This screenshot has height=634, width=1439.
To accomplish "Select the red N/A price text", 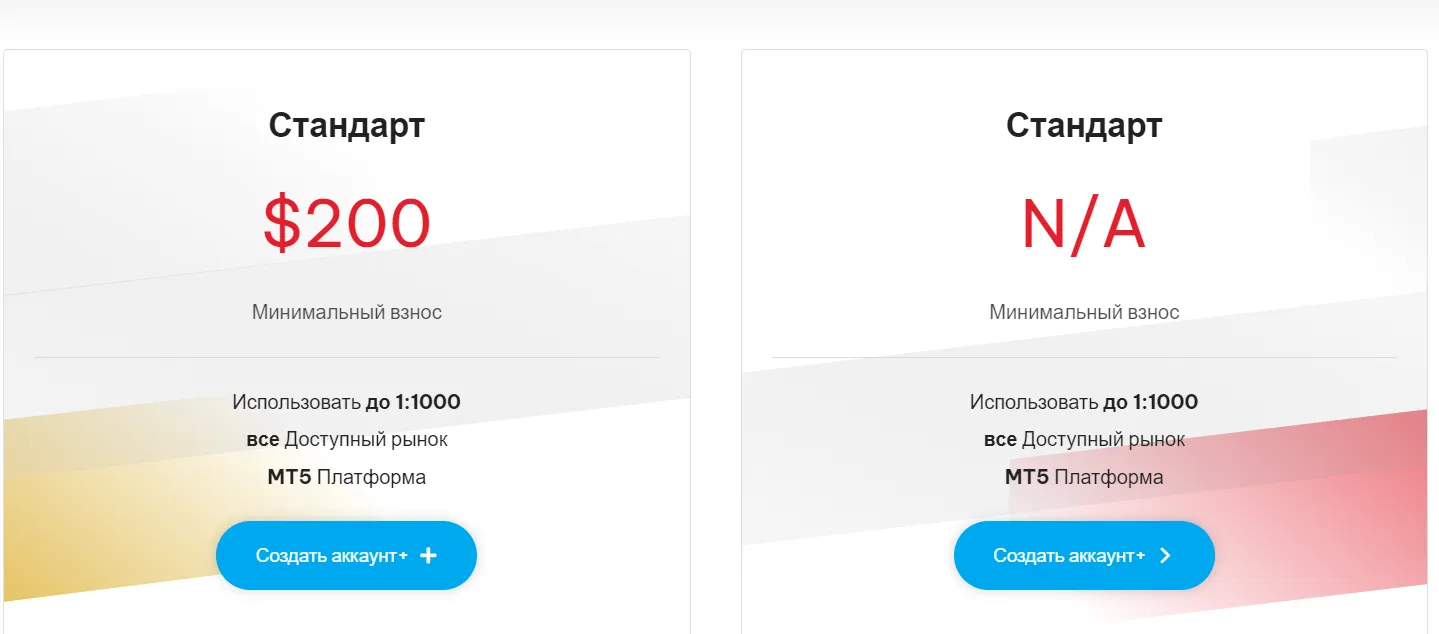I will click(1084, 223).
